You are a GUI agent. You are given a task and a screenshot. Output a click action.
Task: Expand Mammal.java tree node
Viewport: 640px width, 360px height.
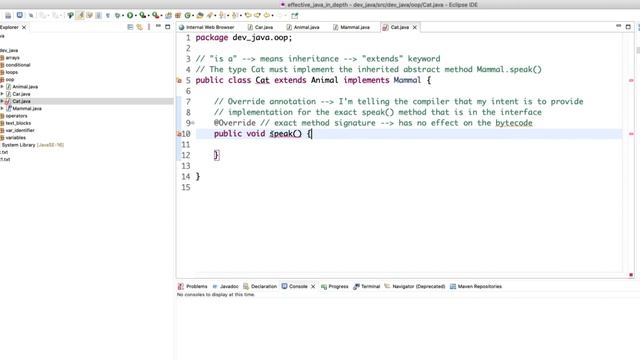coord(2,109)
